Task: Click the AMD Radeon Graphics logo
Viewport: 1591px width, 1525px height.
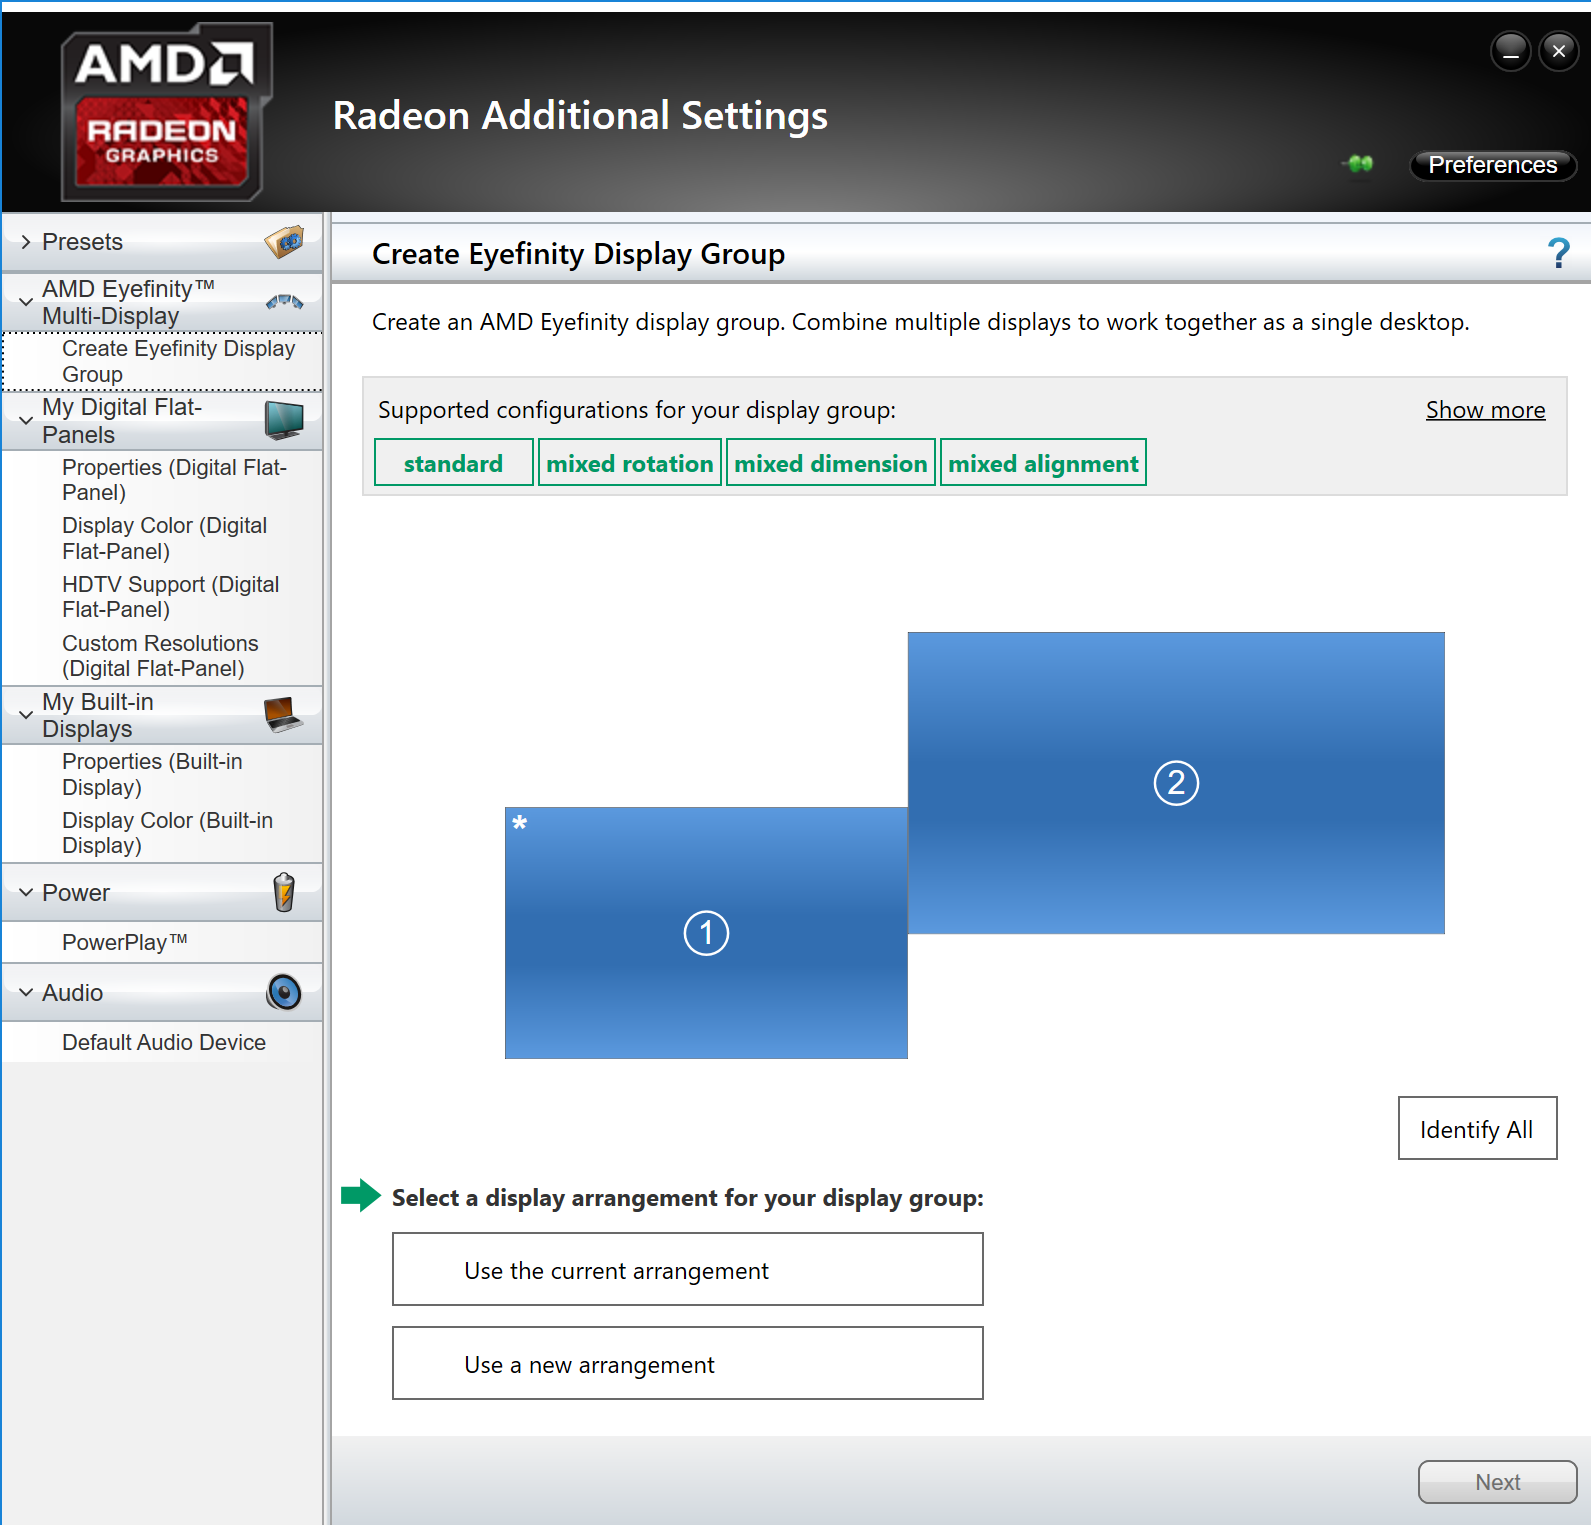Action: point(166,112)
